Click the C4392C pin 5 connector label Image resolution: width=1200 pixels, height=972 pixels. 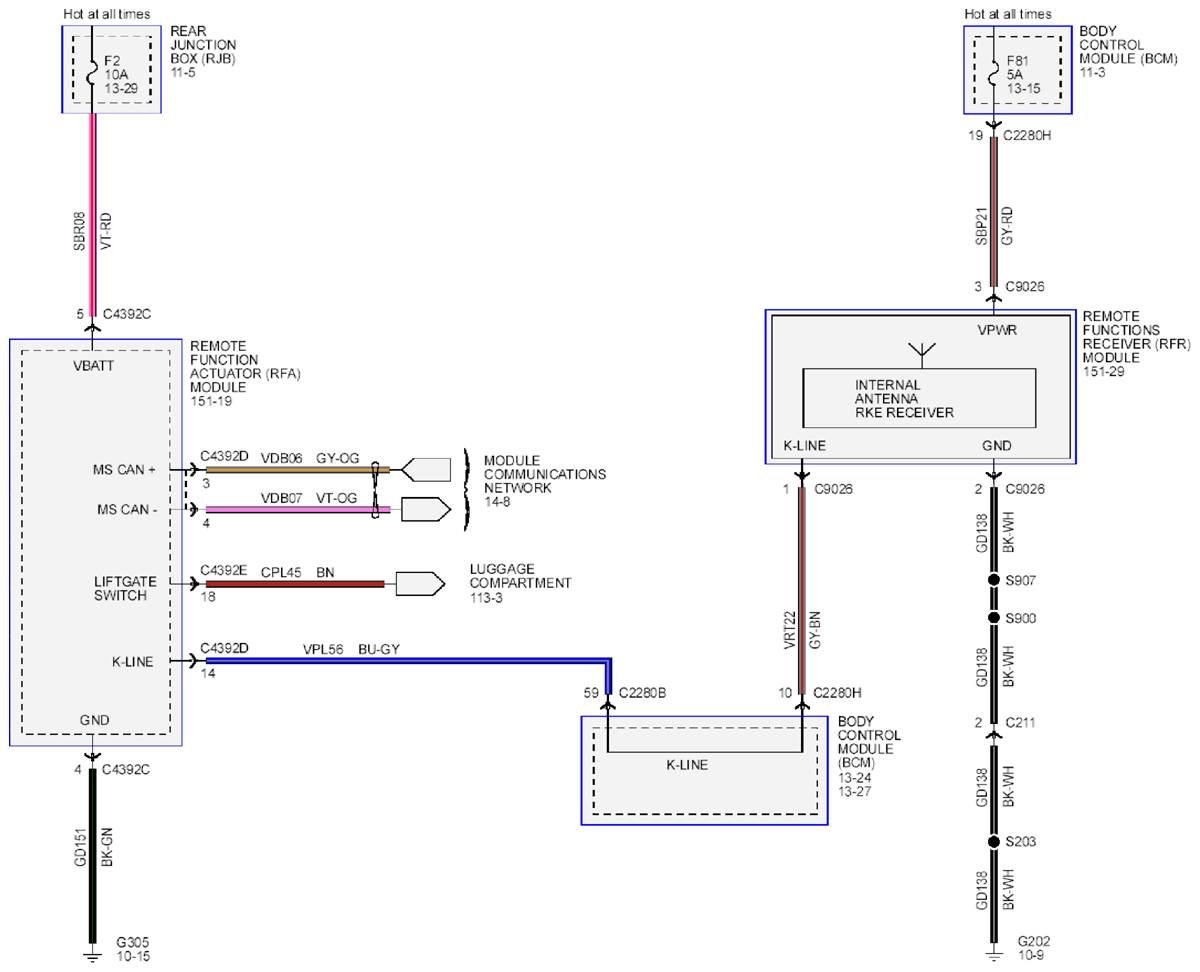128,314
